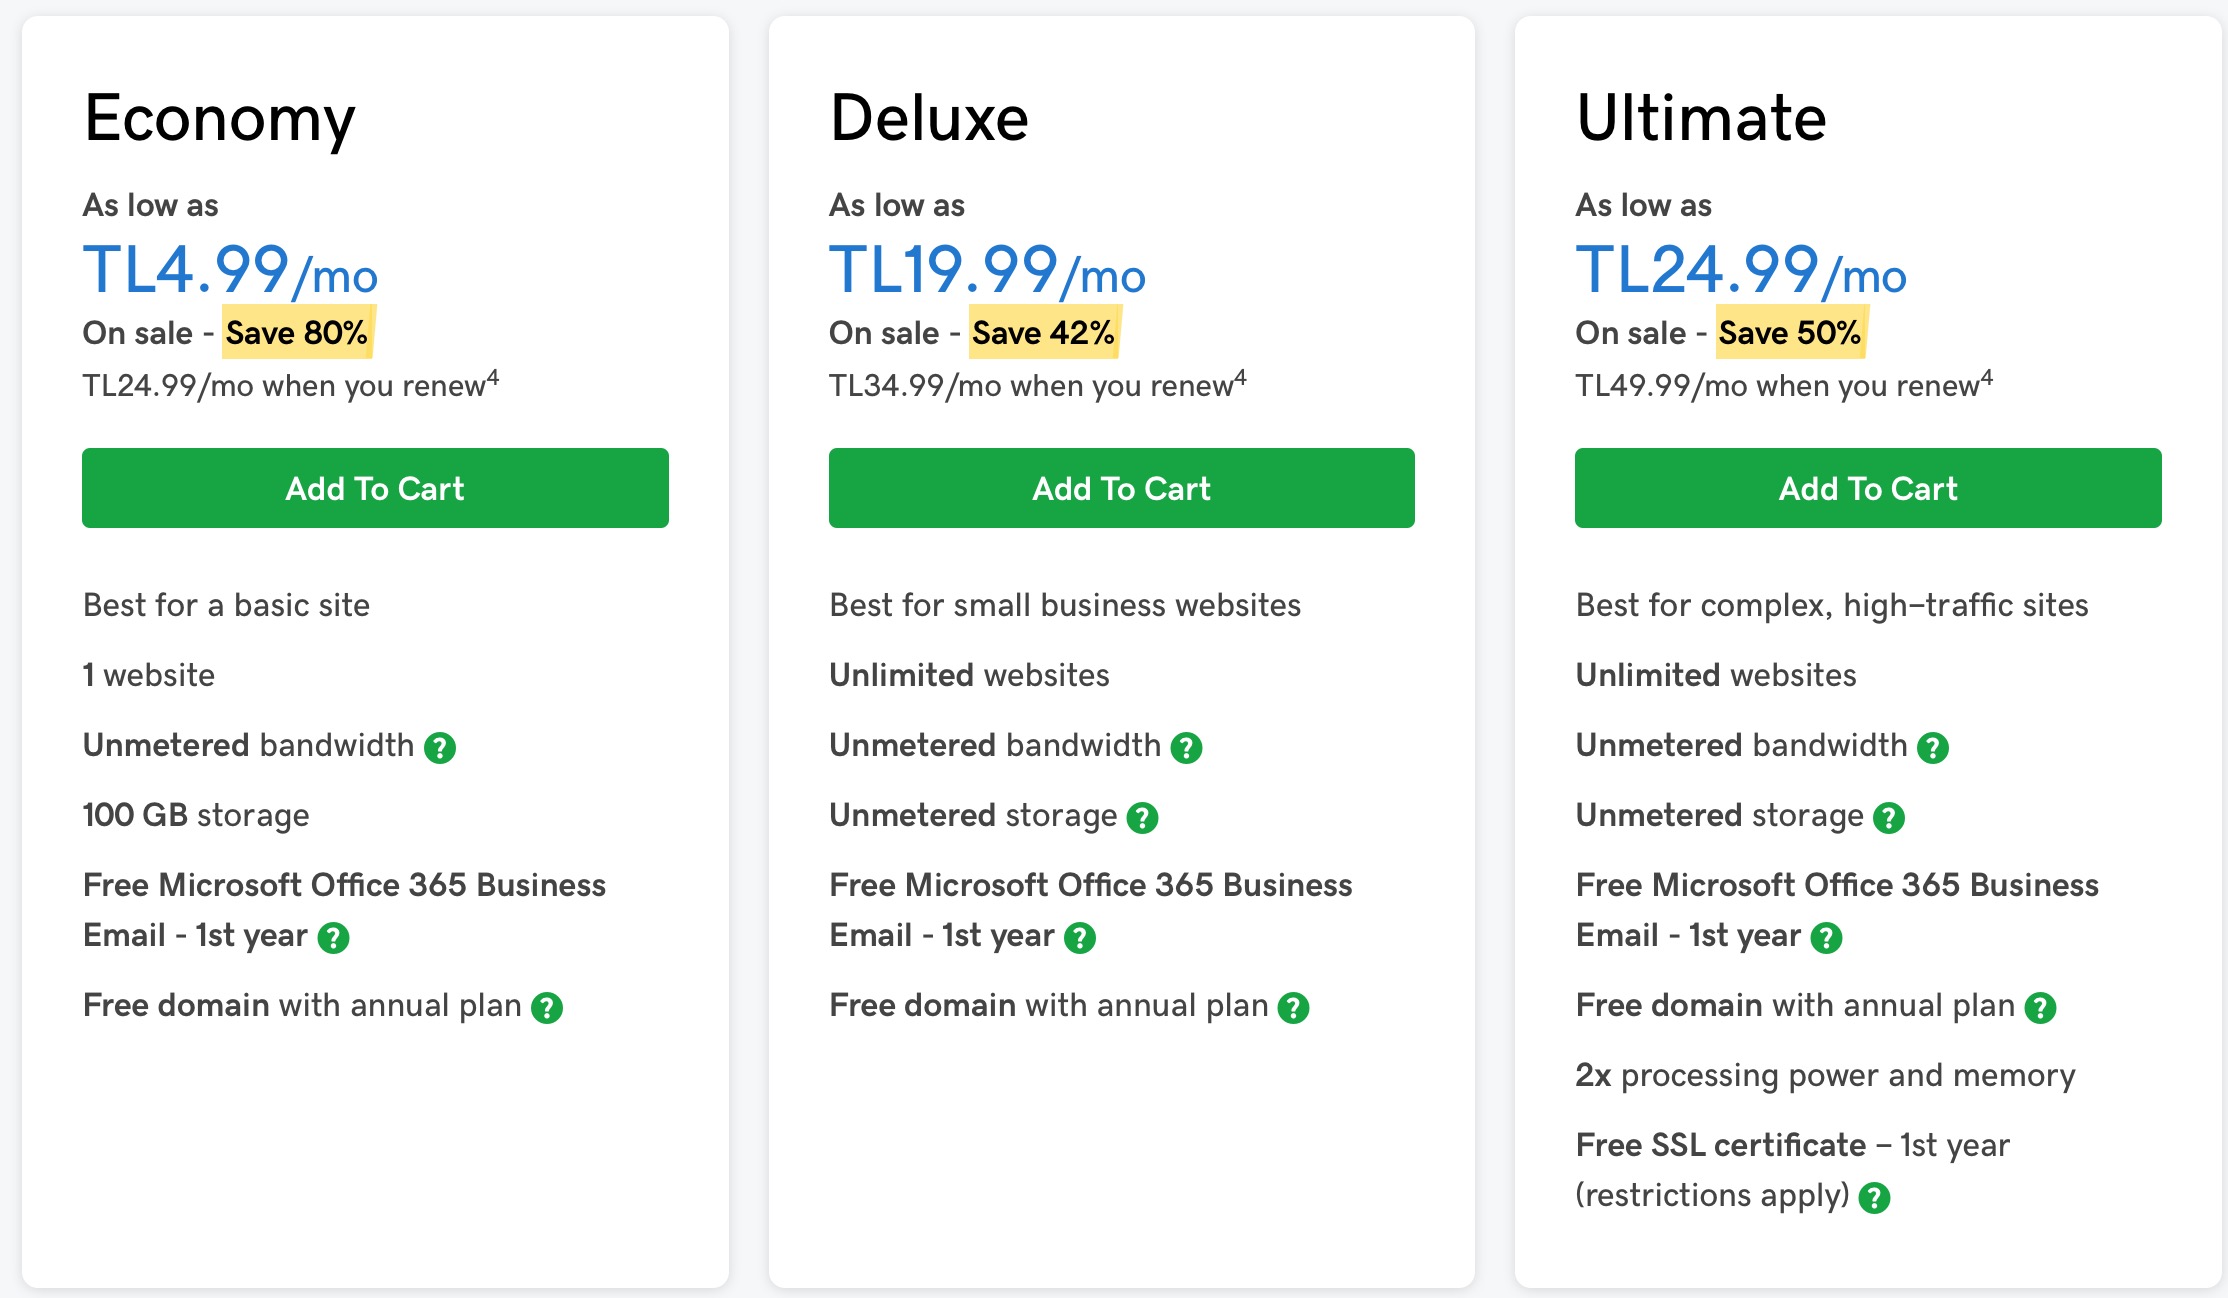The width and height of the screenshot is (2228, 1298).
Task: Click Deluxe renewal footnote 4 superscript
Action: (1240, 378)
